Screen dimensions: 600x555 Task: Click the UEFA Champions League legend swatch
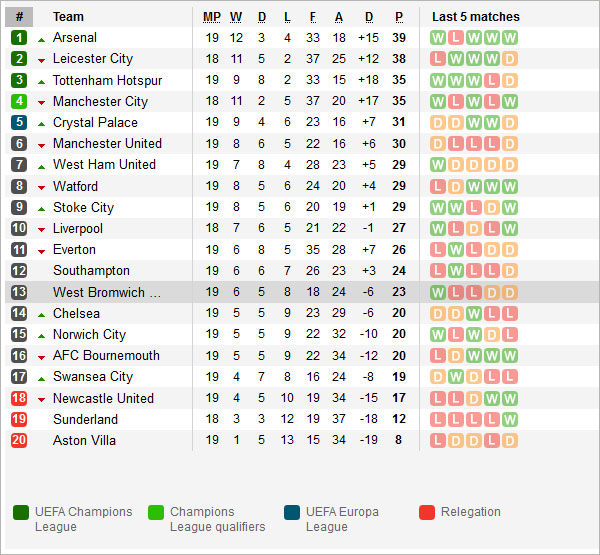[21, 512]
